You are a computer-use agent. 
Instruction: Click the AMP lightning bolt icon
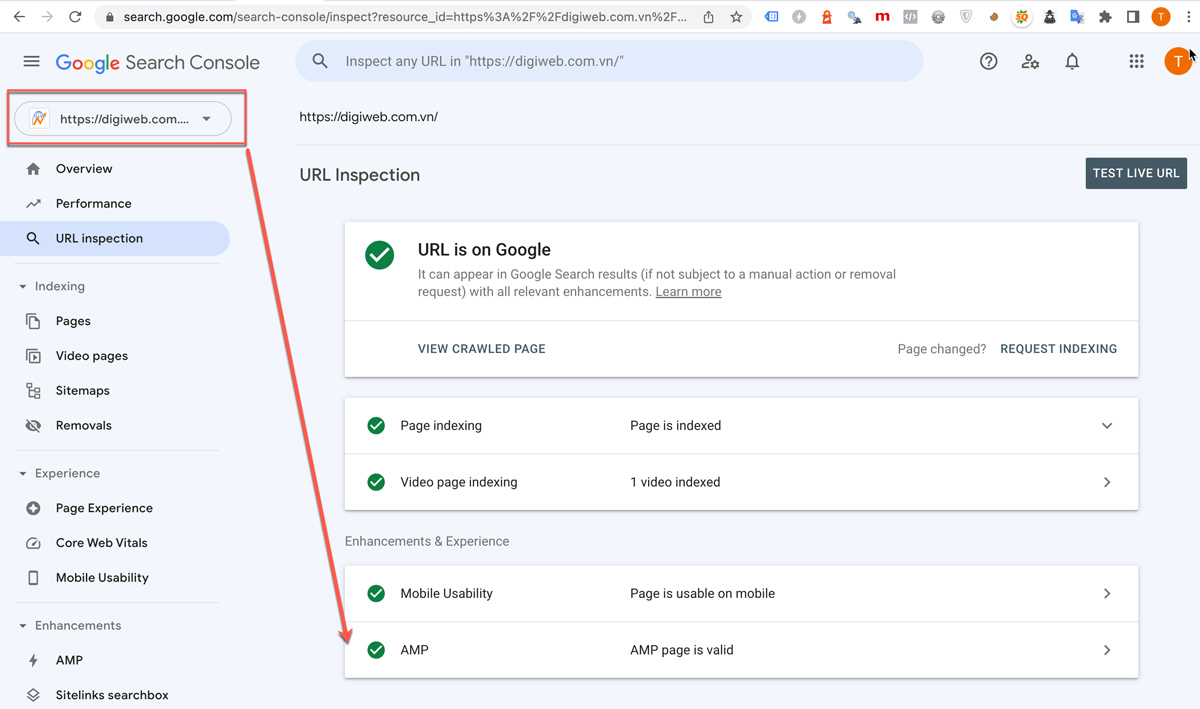click(x=33, y=661)
